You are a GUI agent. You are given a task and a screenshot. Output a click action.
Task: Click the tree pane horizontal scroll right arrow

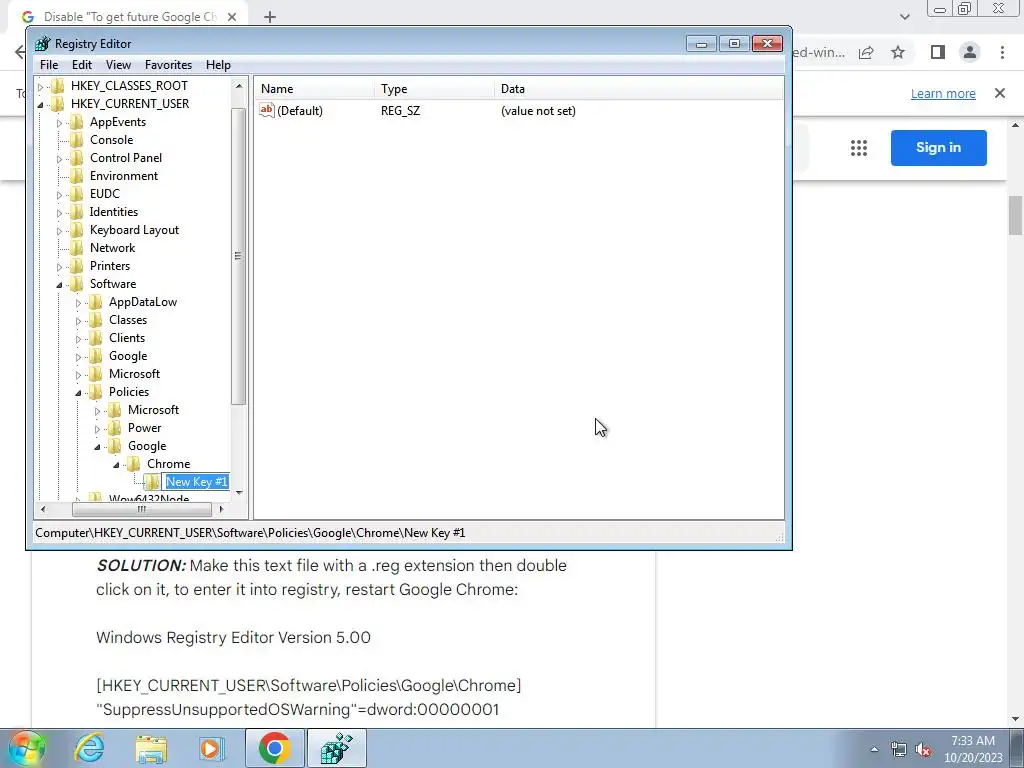point(221,509)
